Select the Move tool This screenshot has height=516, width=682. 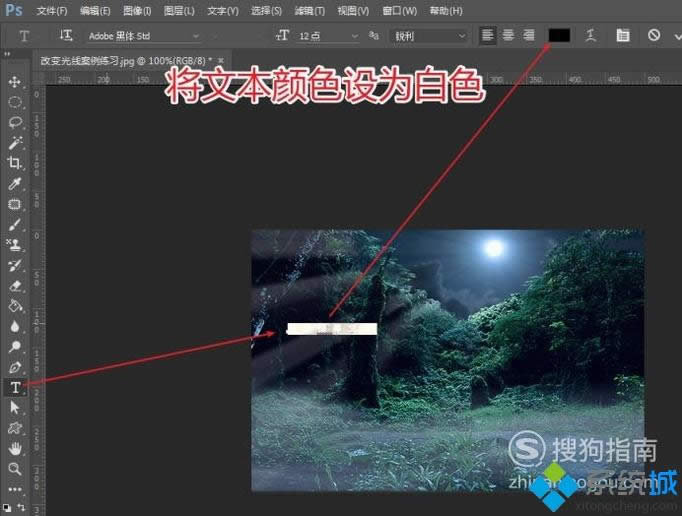pyautogui.click(x=15, y=82)
